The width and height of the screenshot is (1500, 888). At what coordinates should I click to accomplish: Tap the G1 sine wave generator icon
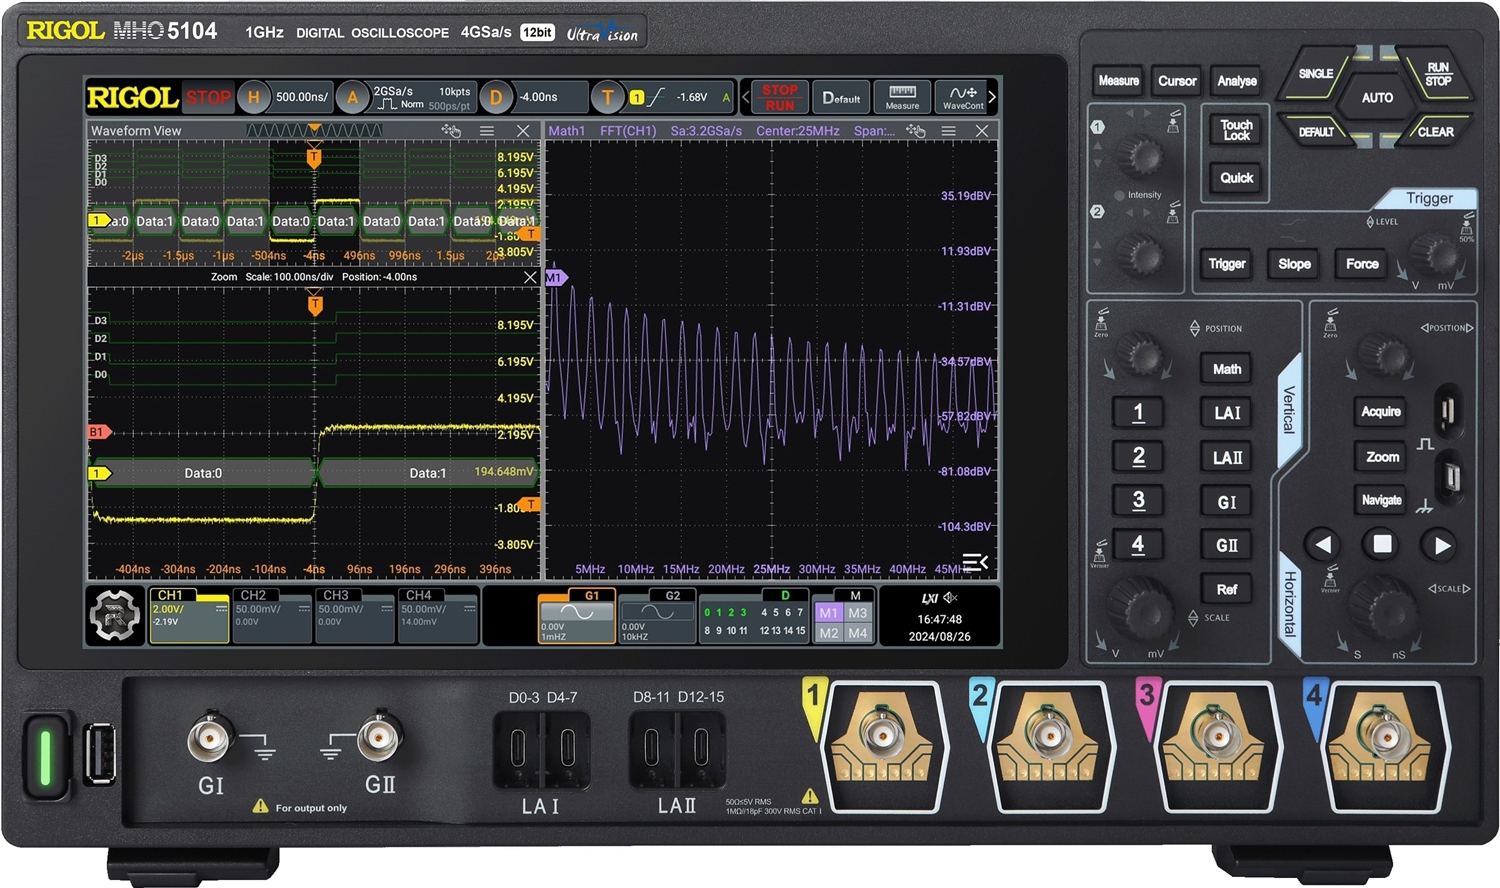[x=577, y=615]
